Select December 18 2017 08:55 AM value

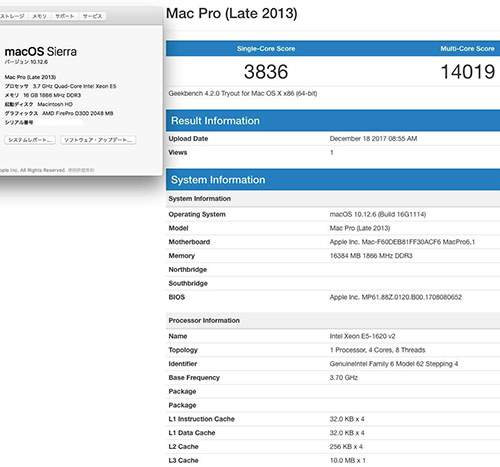coord(373,139)
